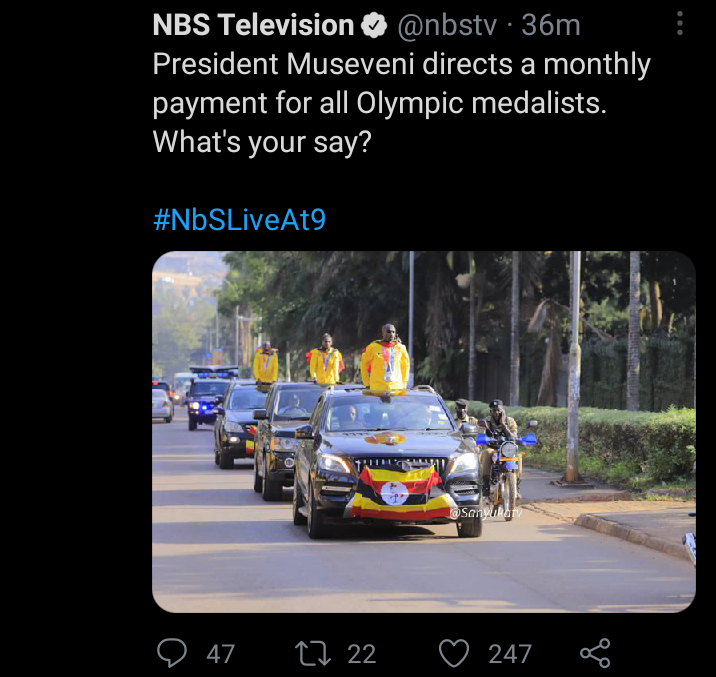Open the 36m timestamp link
Screen dimensions: 716x677
[x=551, y=25]
